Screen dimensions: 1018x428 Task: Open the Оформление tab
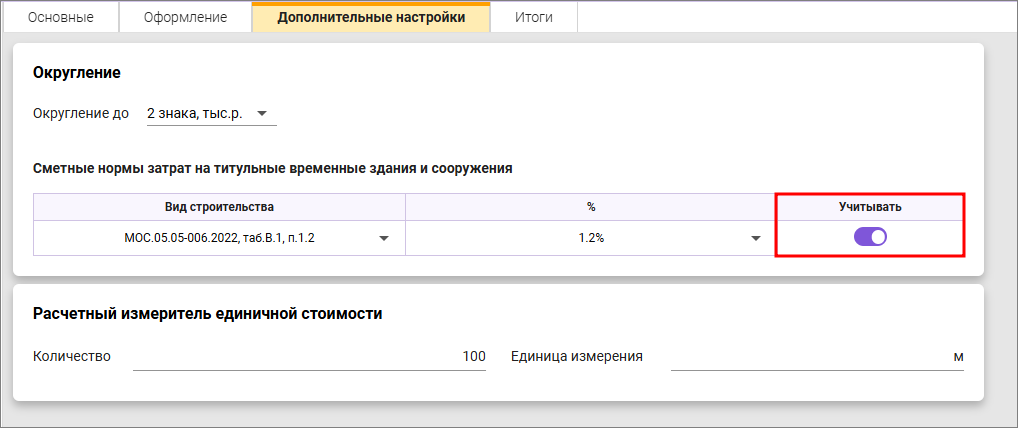coord(185,17)
